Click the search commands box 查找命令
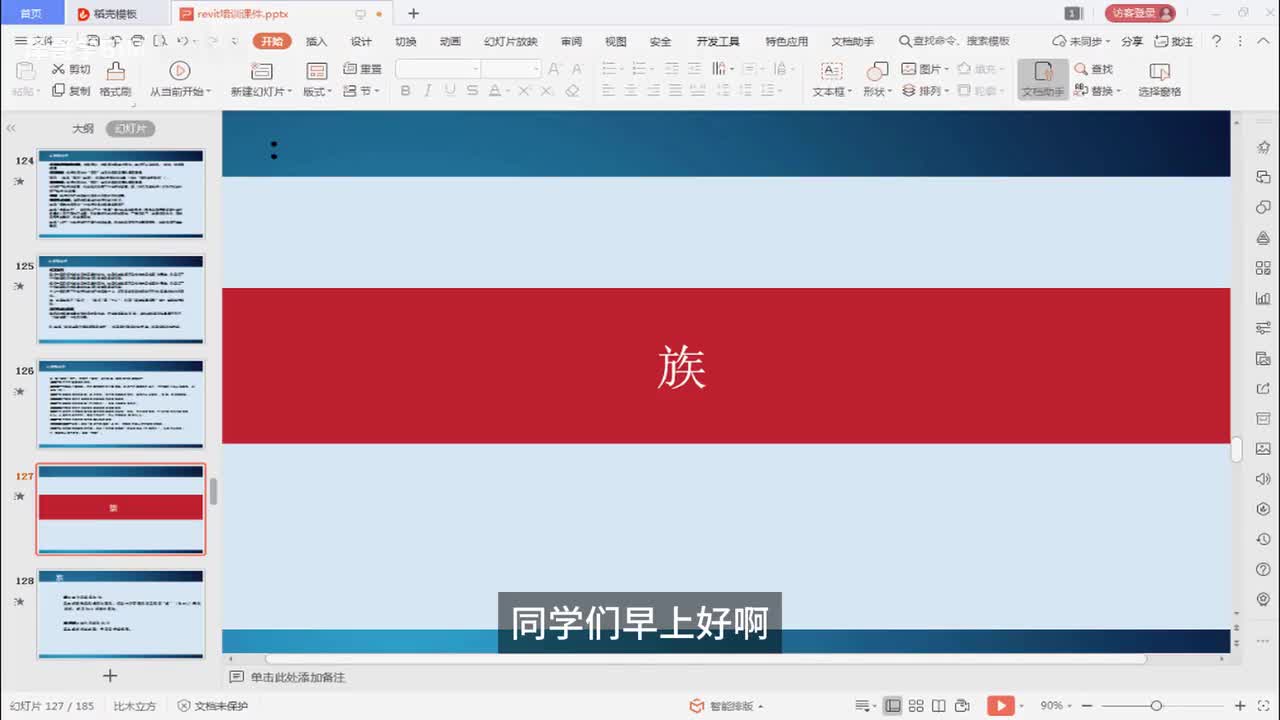This screenshot has width=1280, height=720. [954, 41]
